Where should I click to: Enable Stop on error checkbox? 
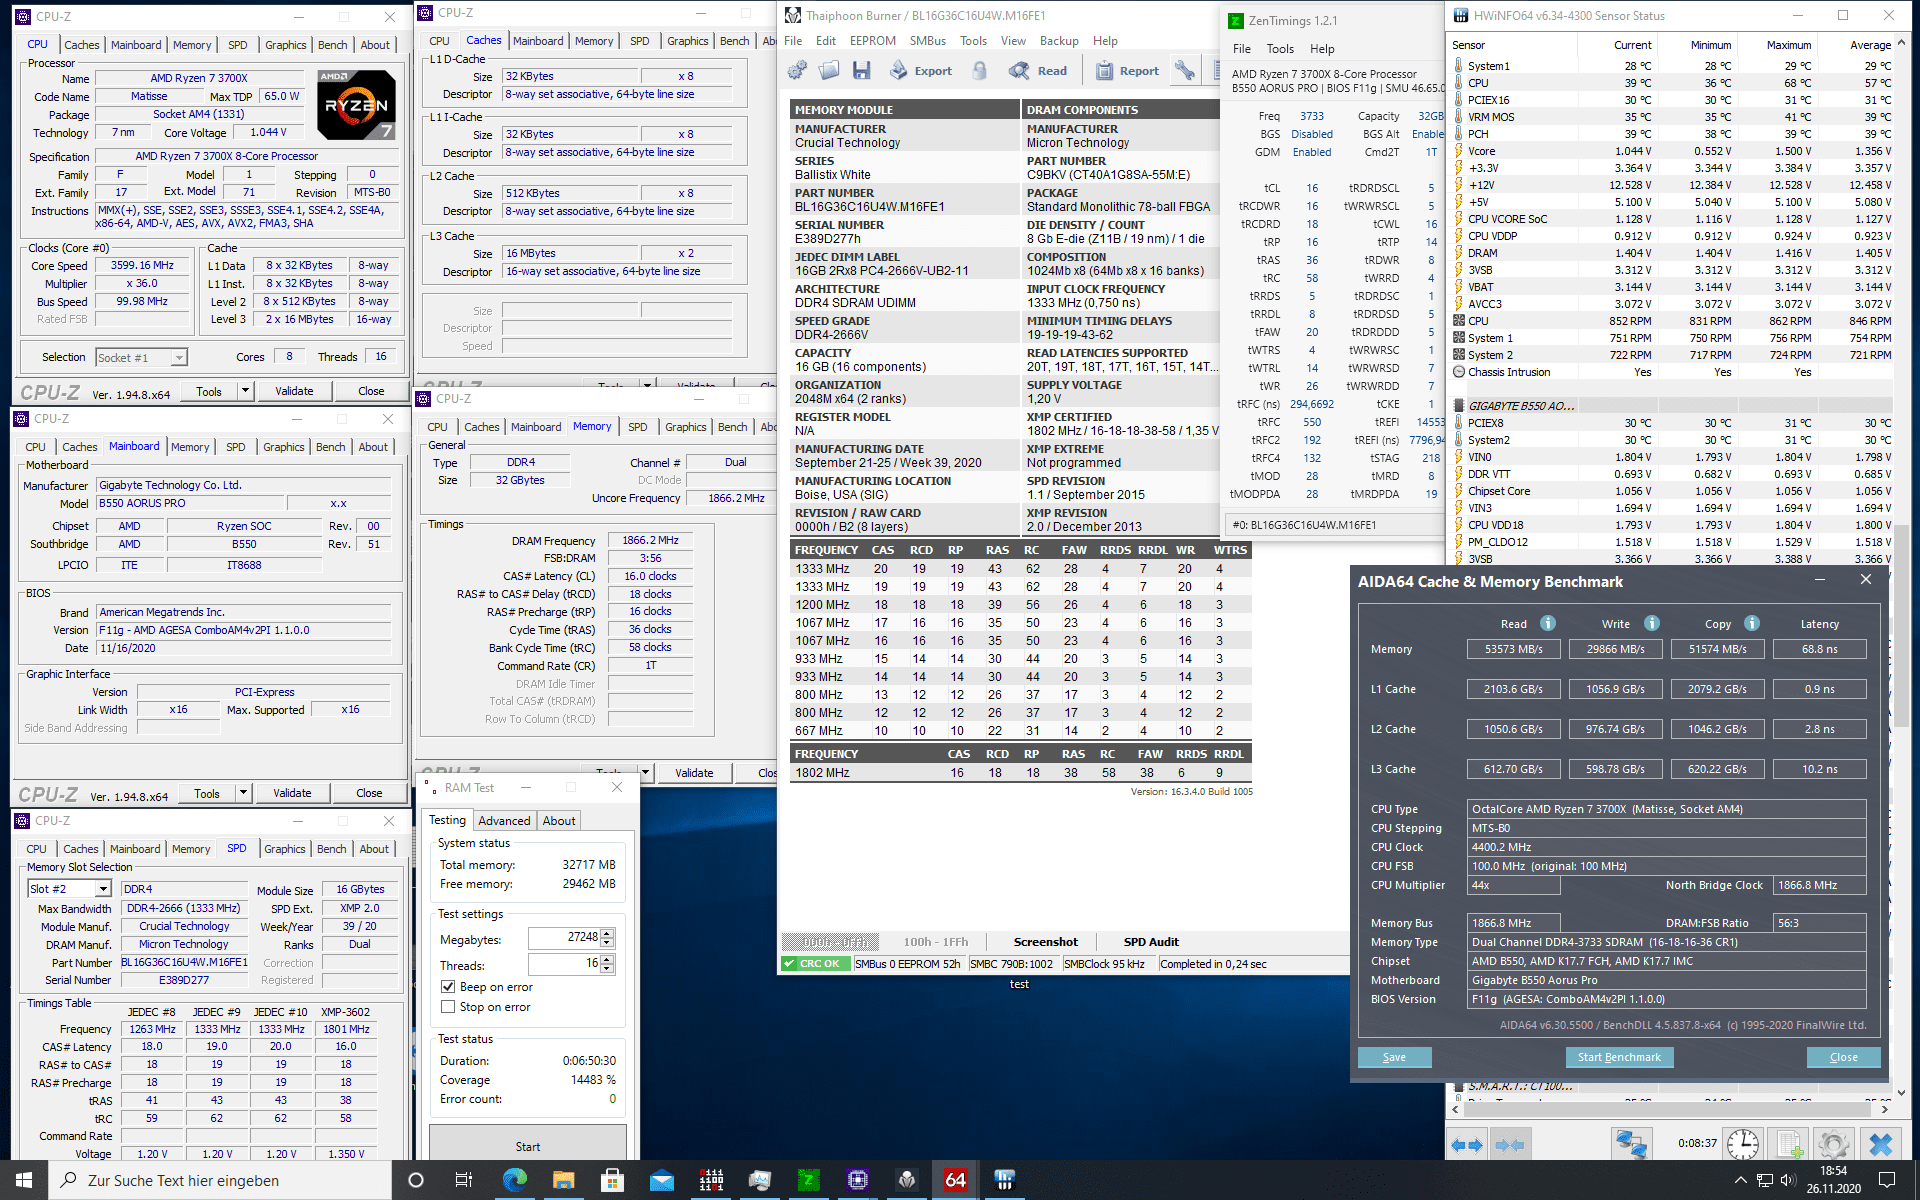coord(448,1007)
